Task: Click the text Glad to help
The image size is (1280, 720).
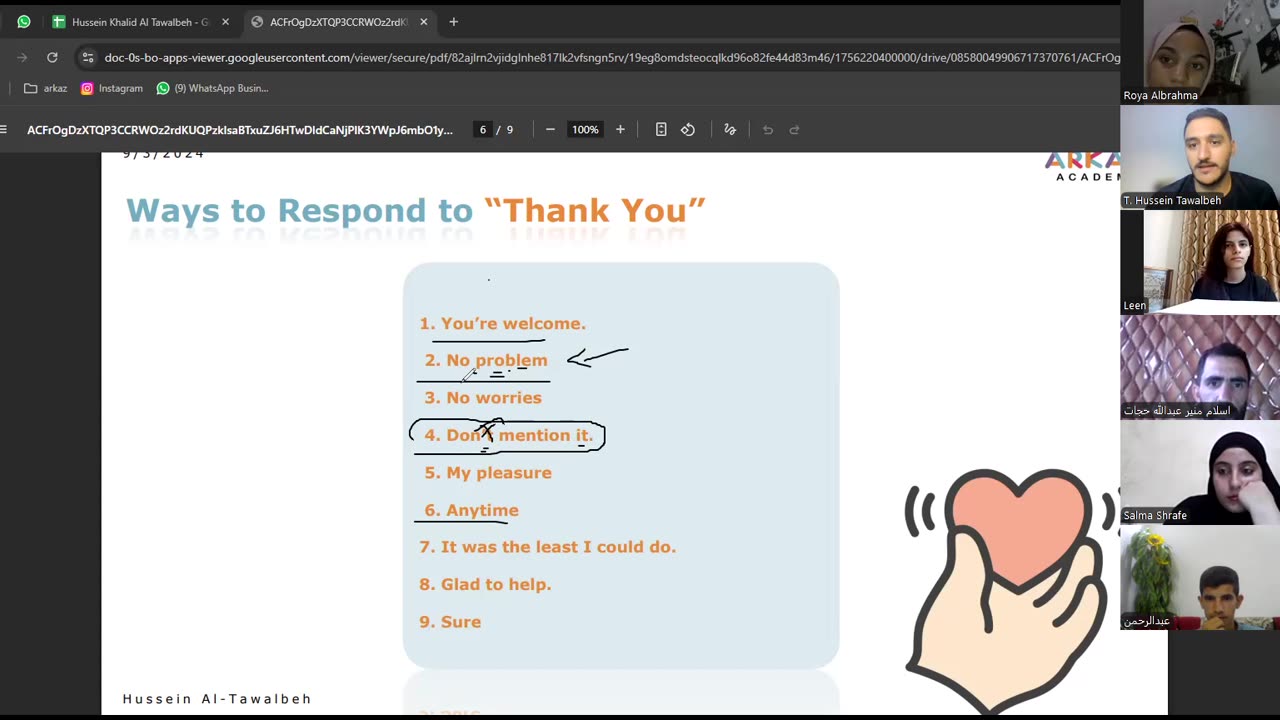Action: (496, 584)
